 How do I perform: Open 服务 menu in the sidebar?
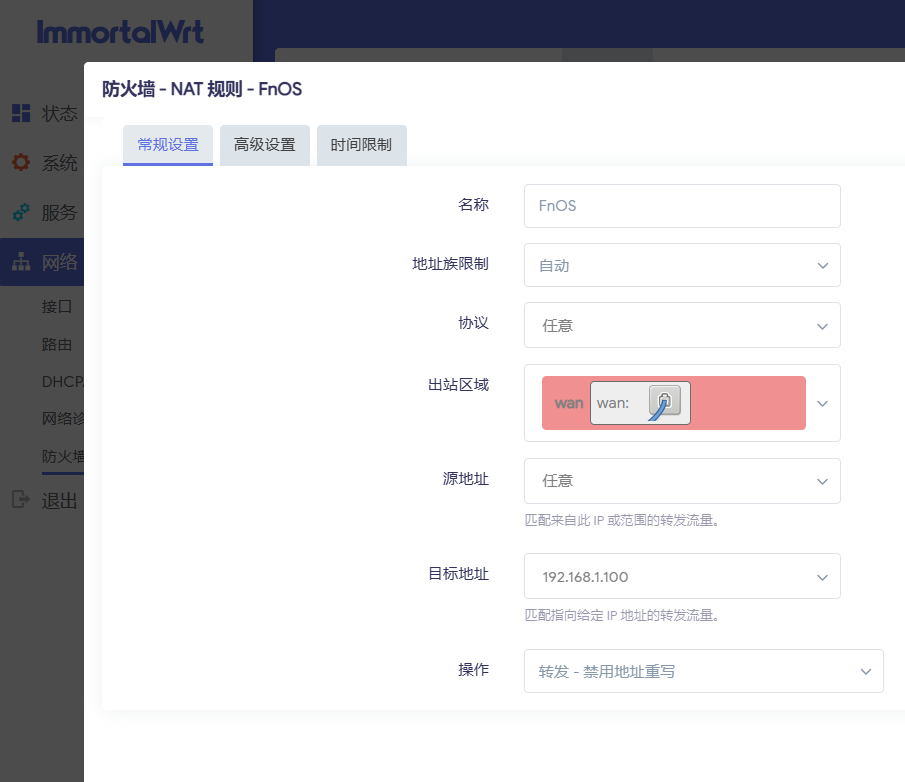59,212
